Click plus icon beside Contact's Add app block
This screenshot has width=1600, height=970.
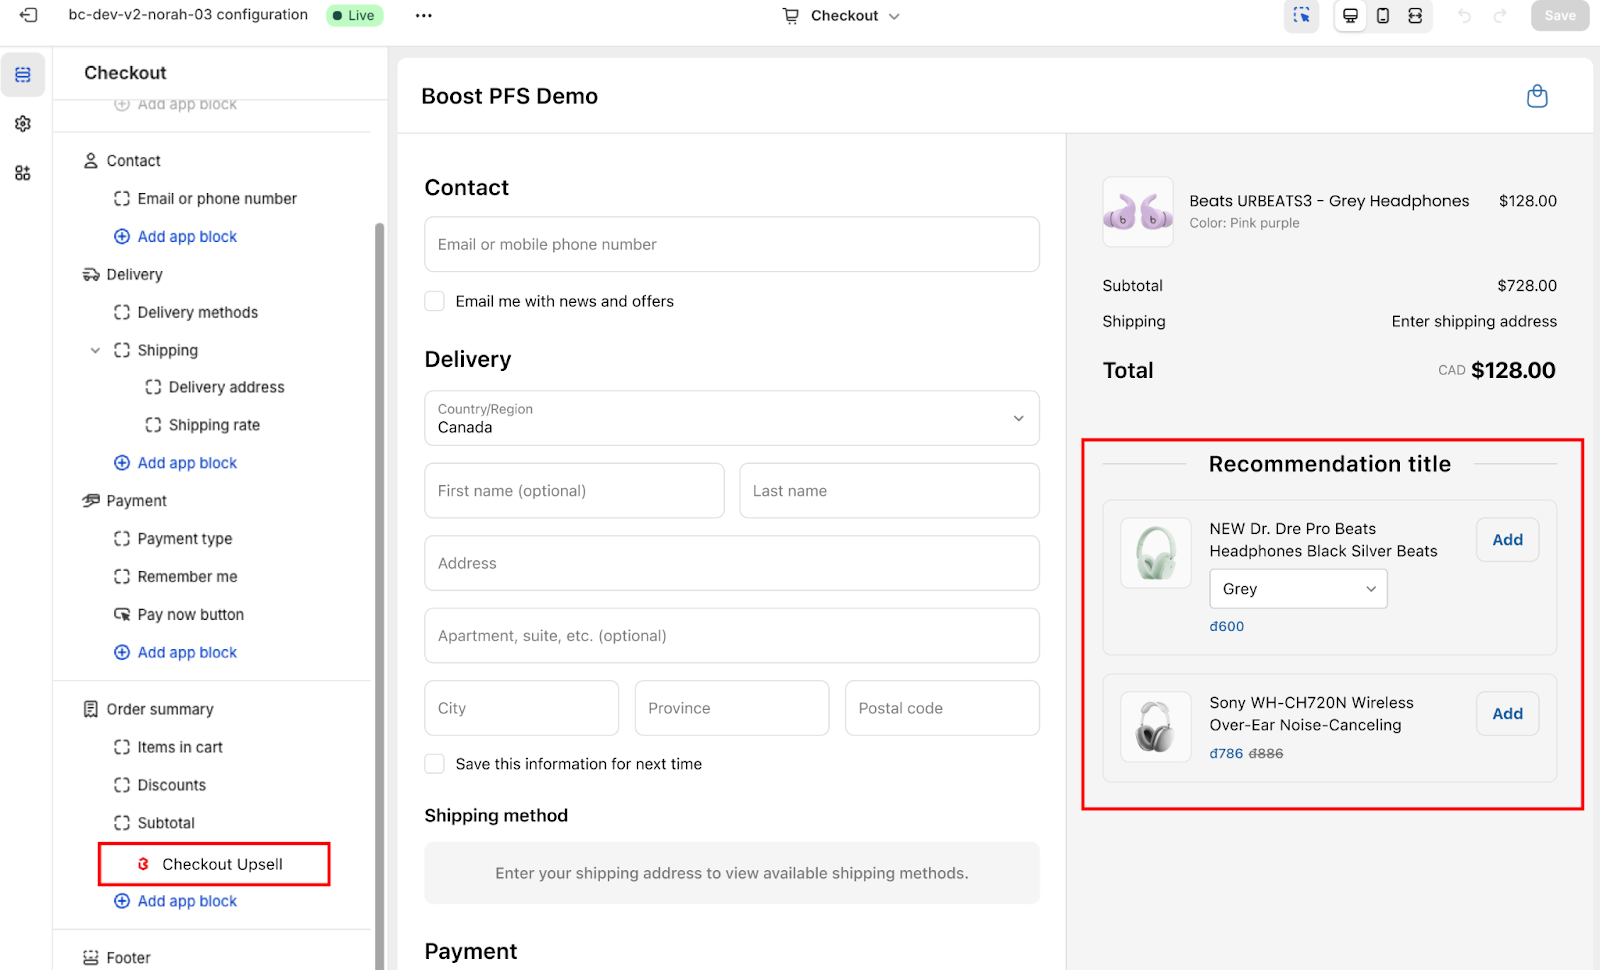[122, 237]
